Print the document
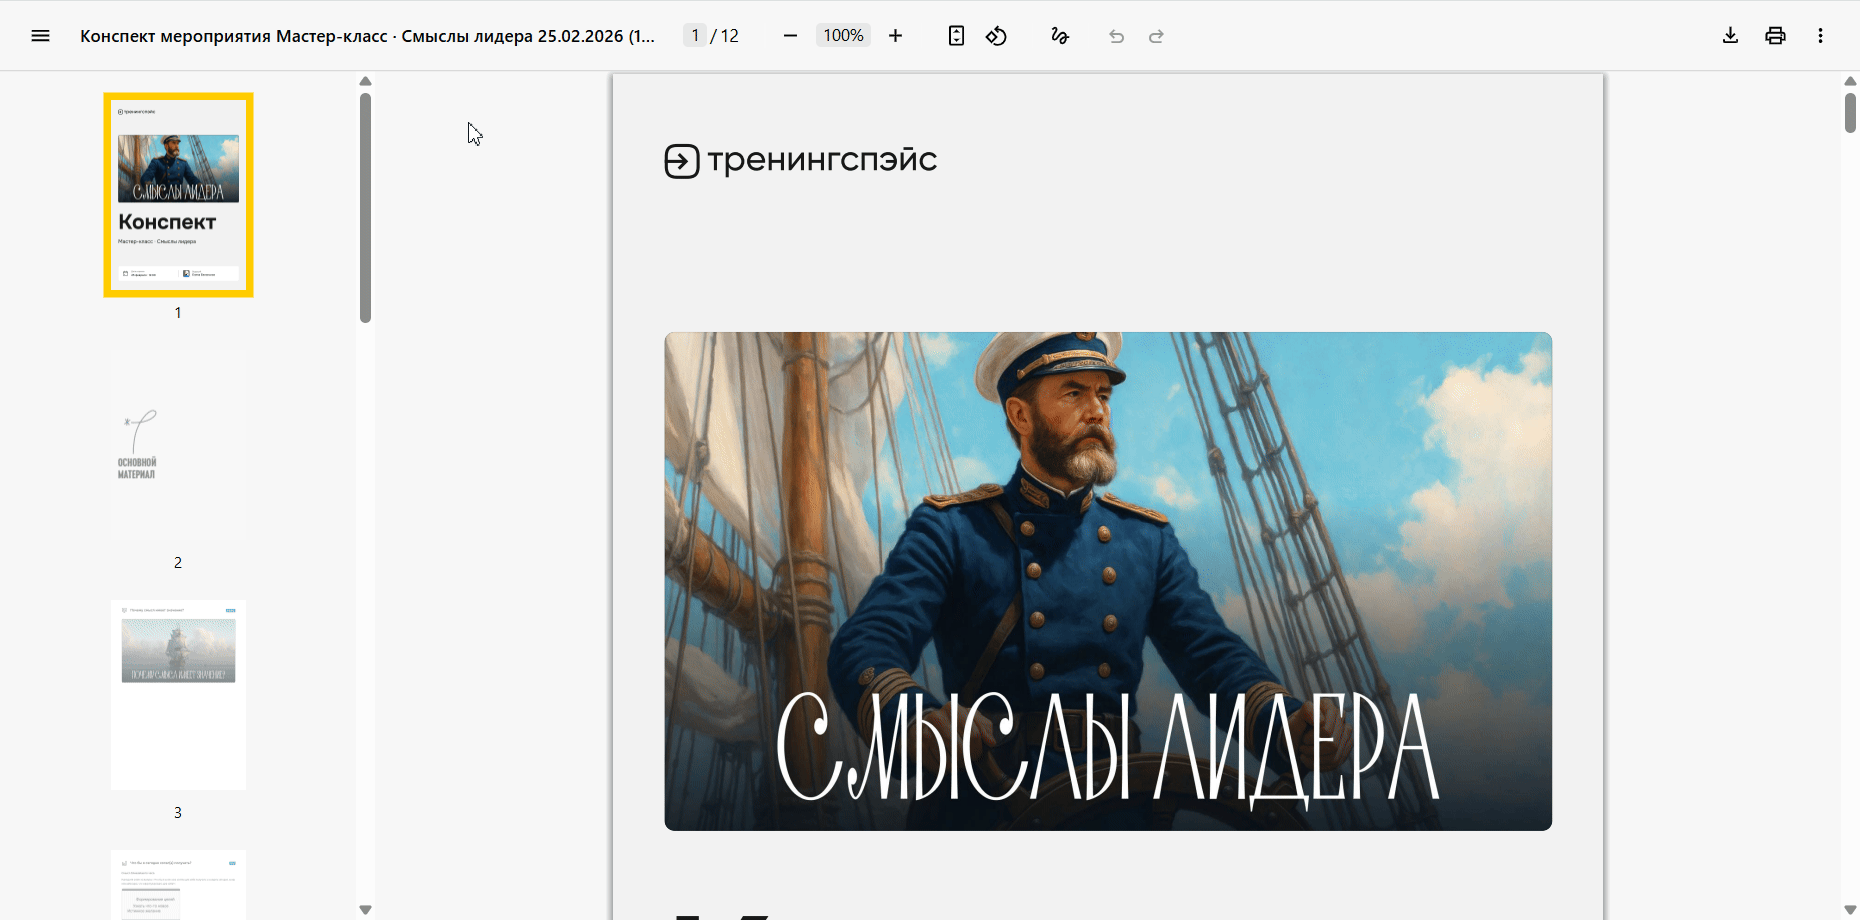The height and width of the screenshot is (920, 1860). [1775, 36]
